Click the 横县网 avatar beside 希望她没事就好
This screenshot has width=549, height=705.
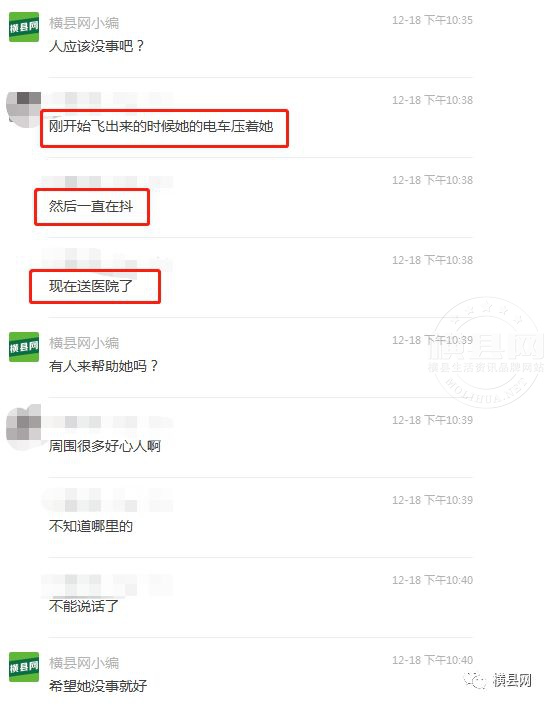[x=24, y=667]
